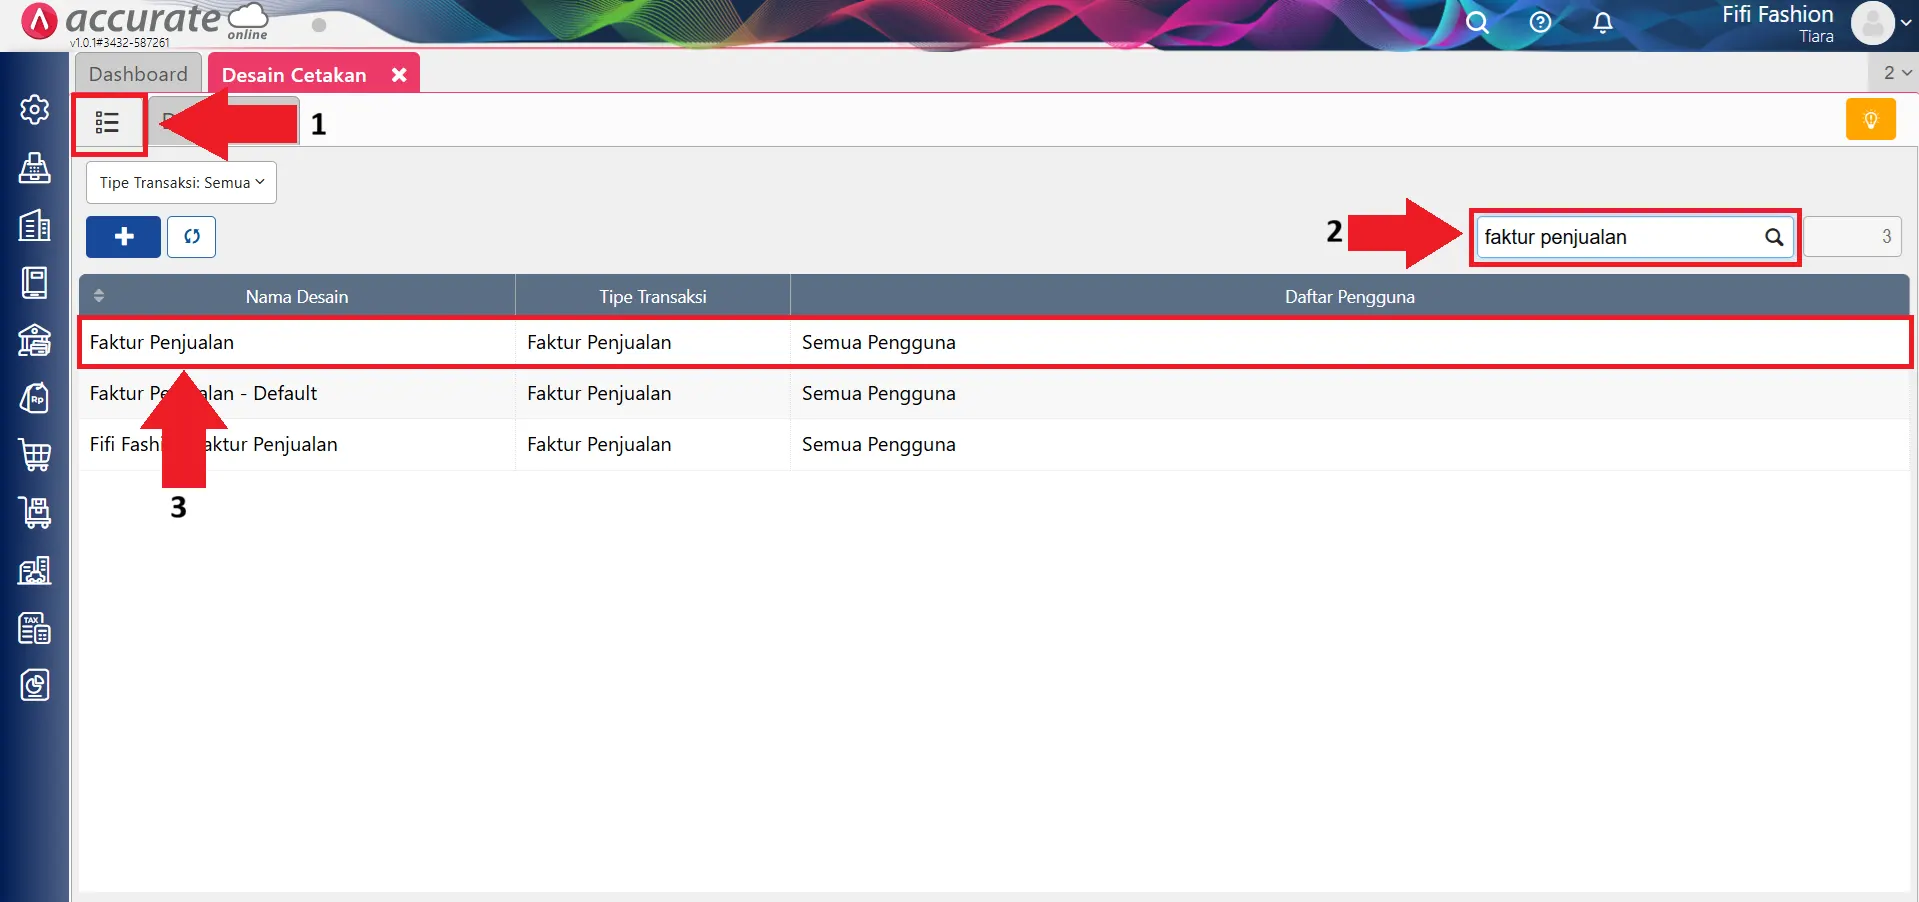Expand the Tipe Transaksi filter dropdown

(181, 183)
